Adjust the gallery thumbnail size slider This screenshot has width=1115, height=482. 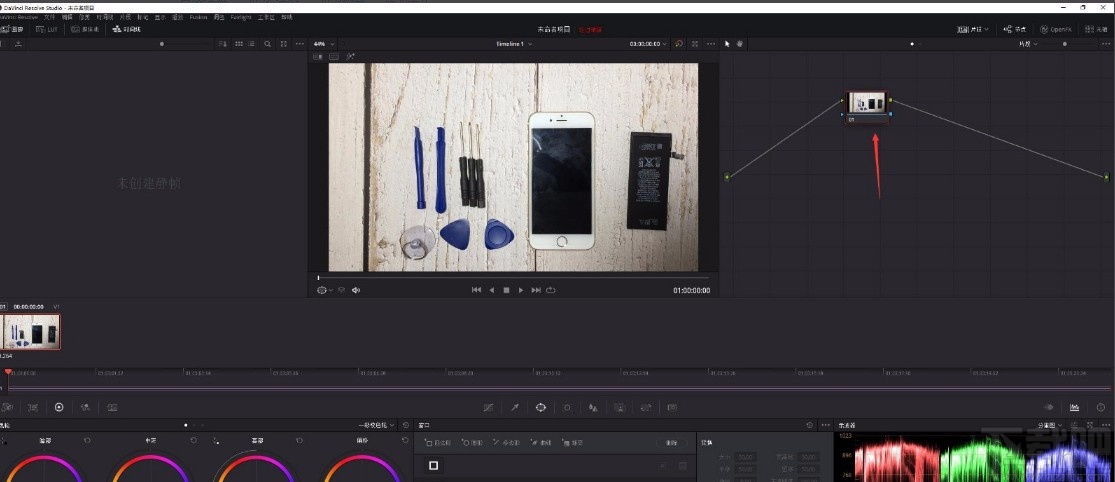pyautogui.click(x=162, y=44)
